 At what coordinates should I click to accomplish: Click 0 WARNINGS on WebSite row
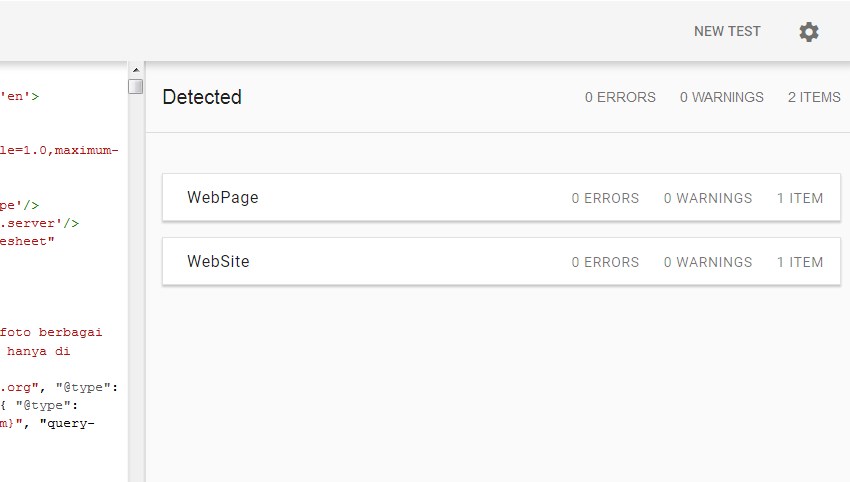(708, 262)
